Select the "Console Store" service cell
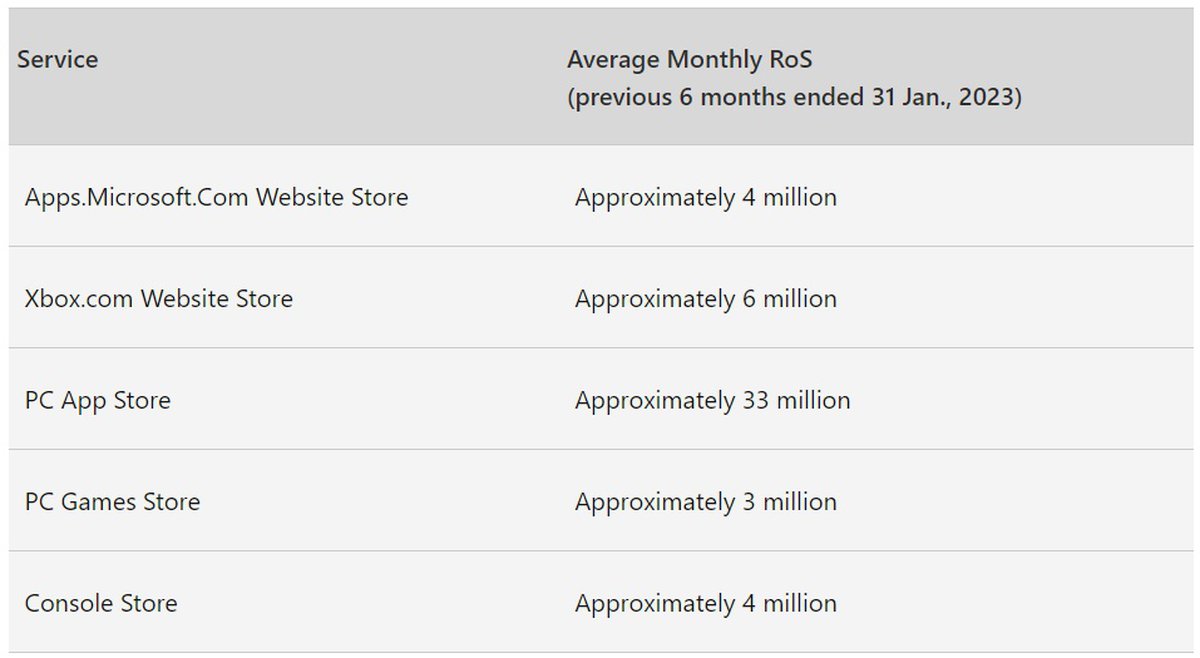Image resolution: width=1200 pixels, height=658 pixels. [100, 604]
